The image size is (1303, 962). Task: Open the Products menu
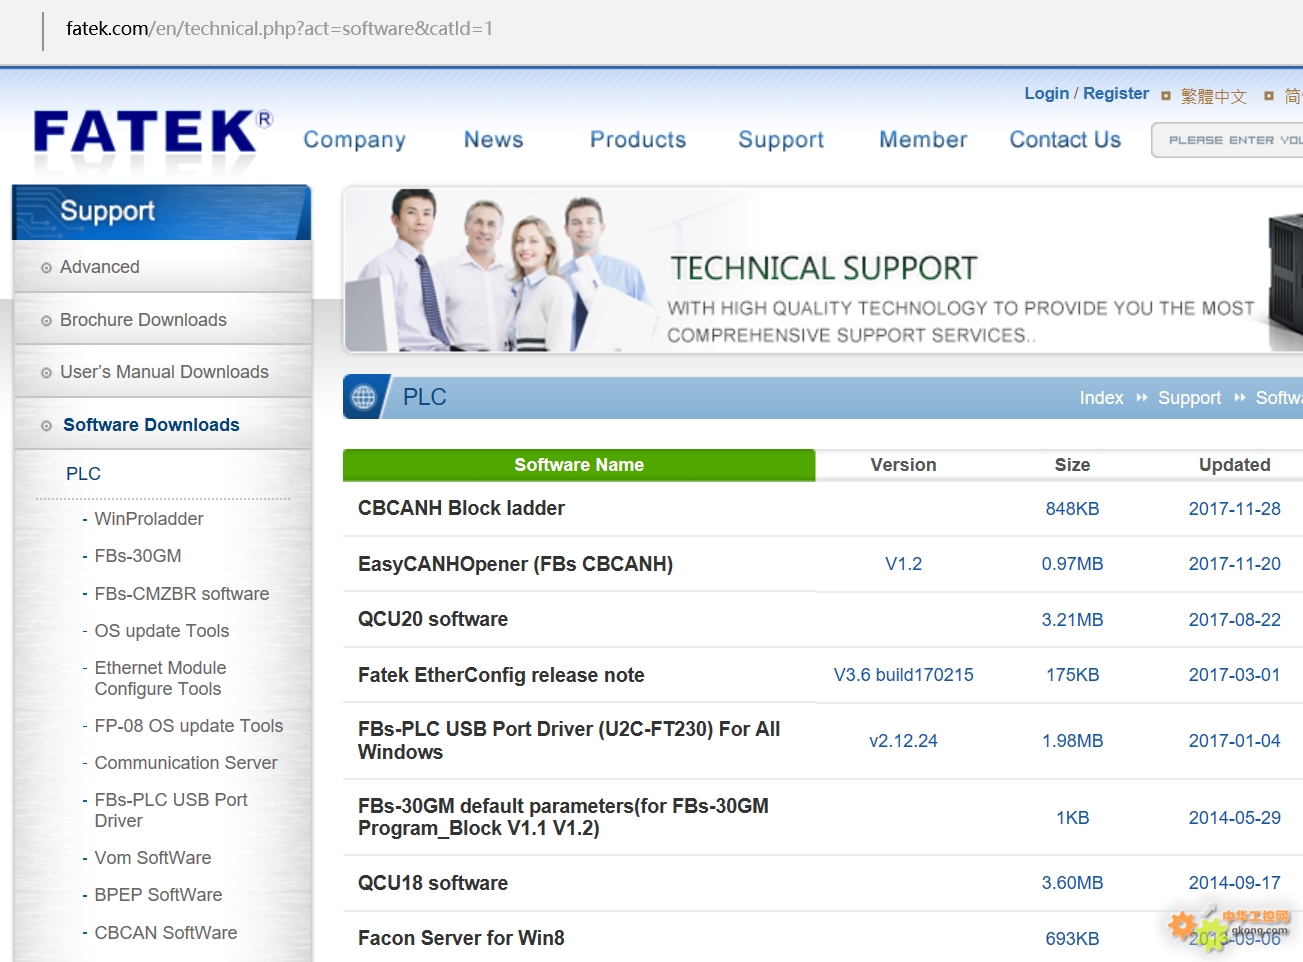(x=638, y=140)
